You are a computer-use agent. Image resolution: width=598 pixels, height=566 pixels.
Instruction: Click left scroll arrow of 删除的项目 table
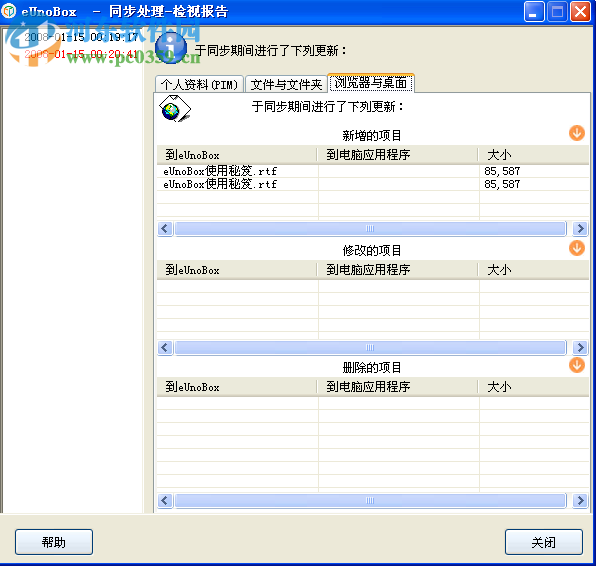pos(165,500)
